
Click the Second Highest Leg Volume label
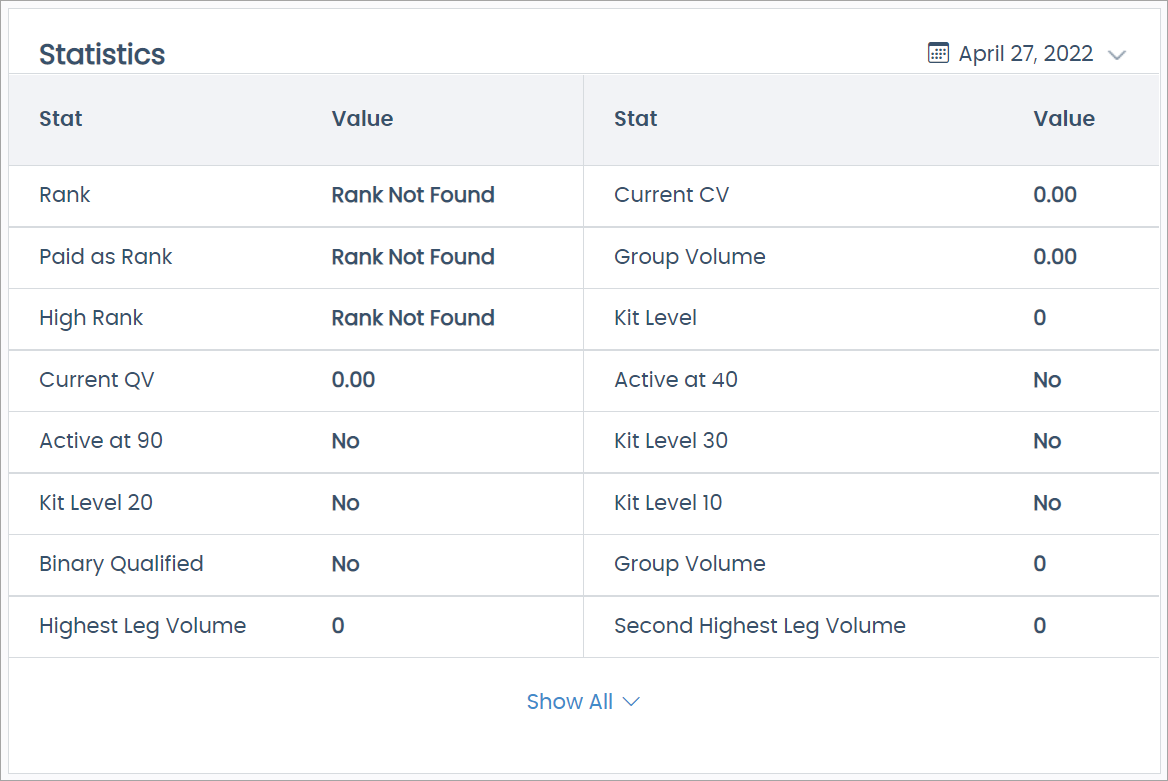point(759,626)
